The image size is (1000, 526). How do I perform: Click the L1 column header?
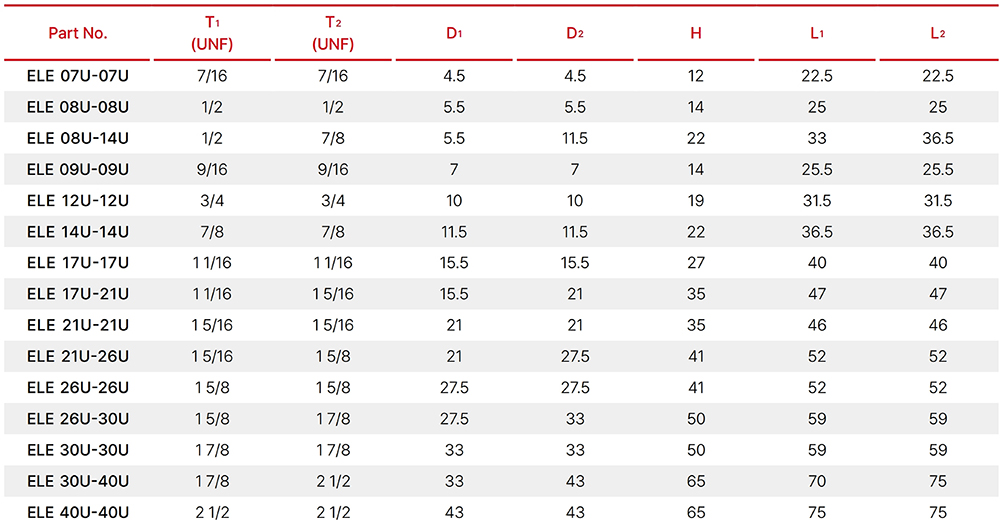click(x=817, y=33)
